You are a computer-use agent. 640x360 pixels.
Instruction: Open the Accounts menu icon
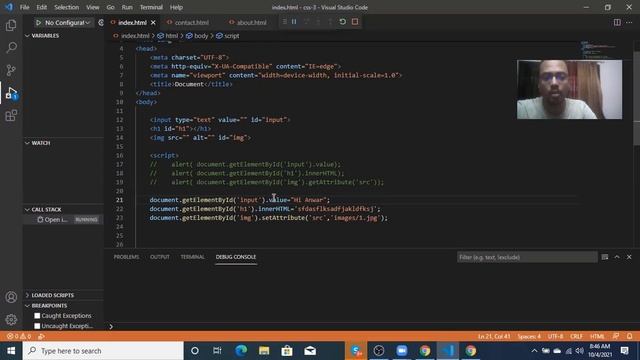(x=11, y=297)
